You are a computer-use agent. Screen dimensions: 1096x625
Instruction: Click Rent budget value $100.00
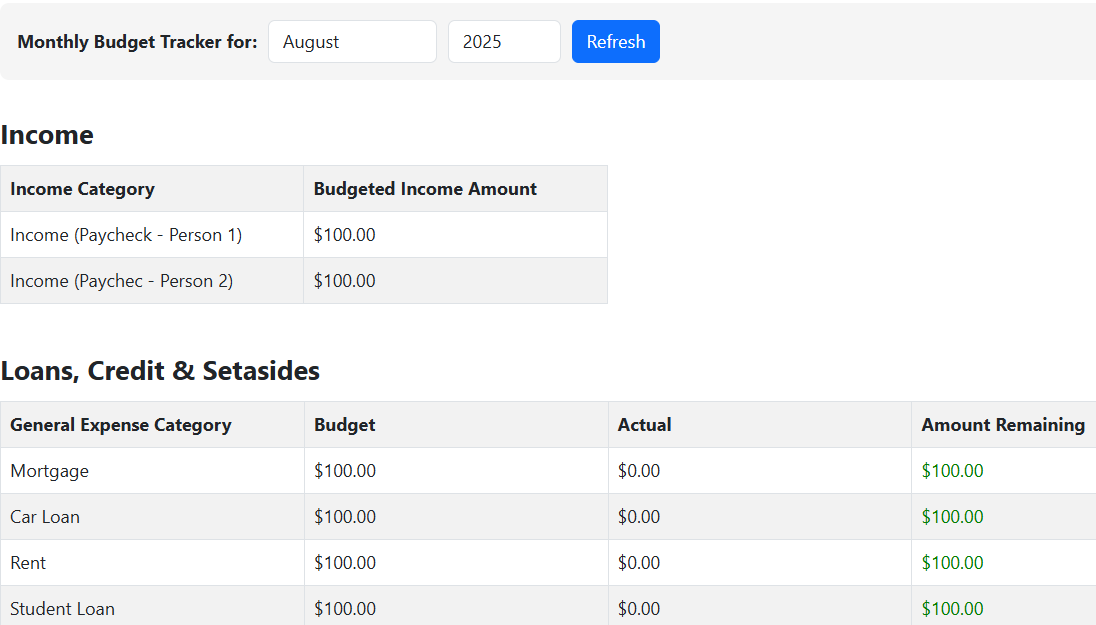tap(345, 563)
